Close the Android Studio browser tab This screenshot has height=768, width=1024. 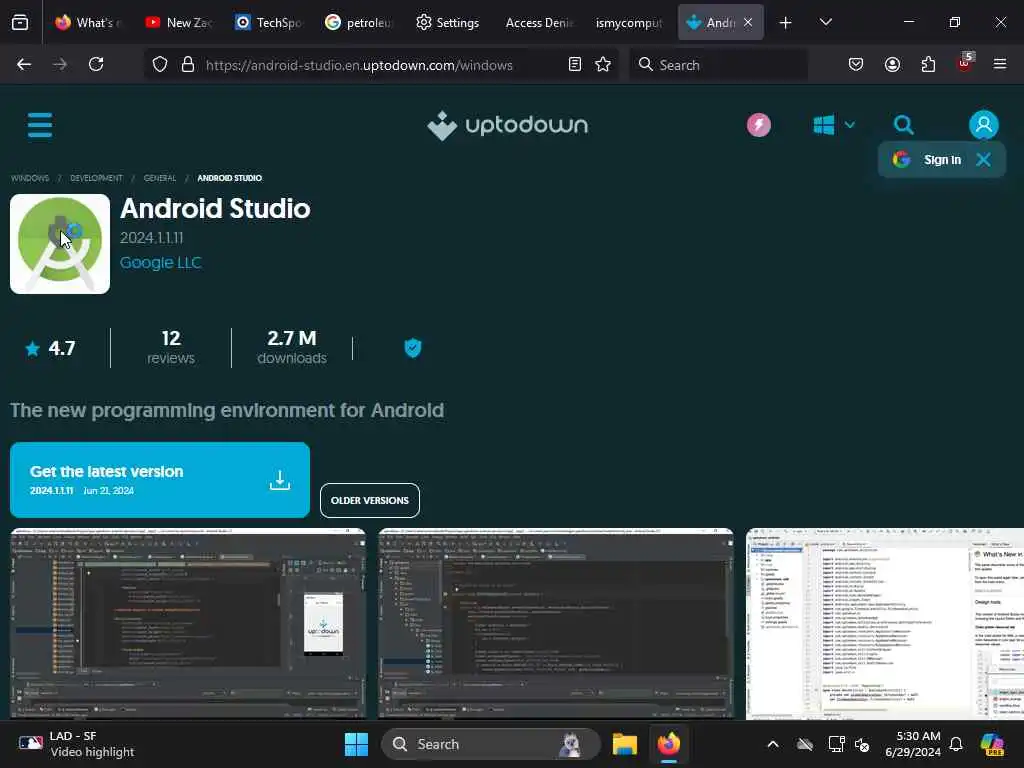748,22
